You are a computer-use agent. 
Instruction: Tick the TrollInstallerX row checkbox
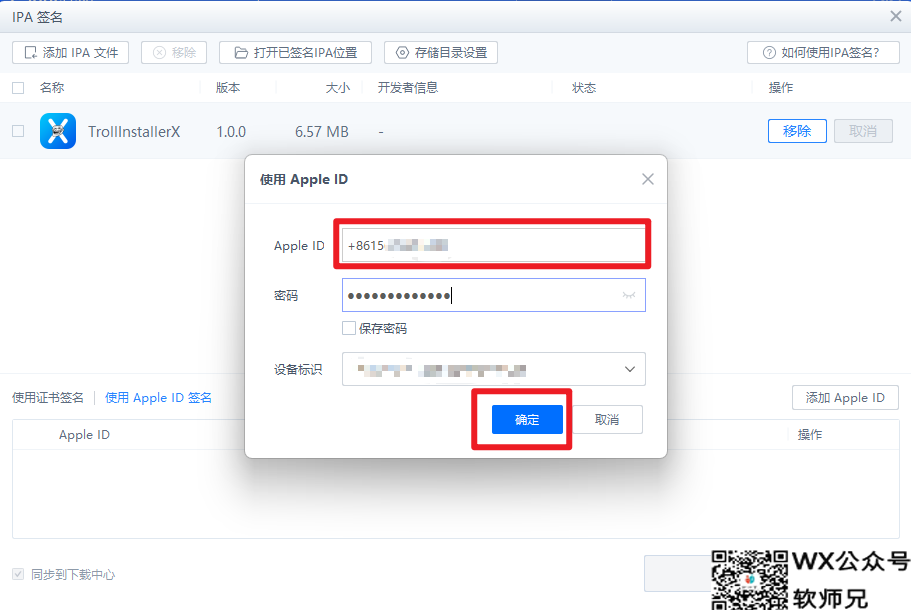pos(18,131)
